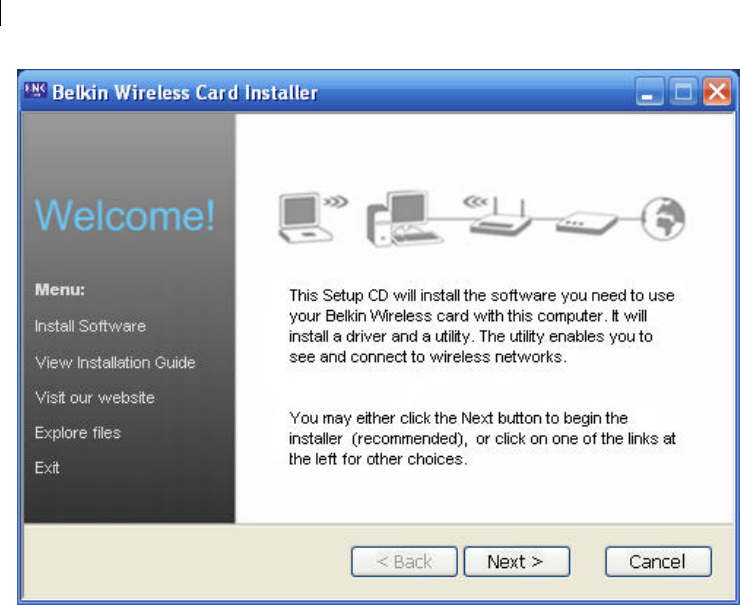Select Exit in the left menu
This screenshot has width=740, height=605.
coord(47,468)
